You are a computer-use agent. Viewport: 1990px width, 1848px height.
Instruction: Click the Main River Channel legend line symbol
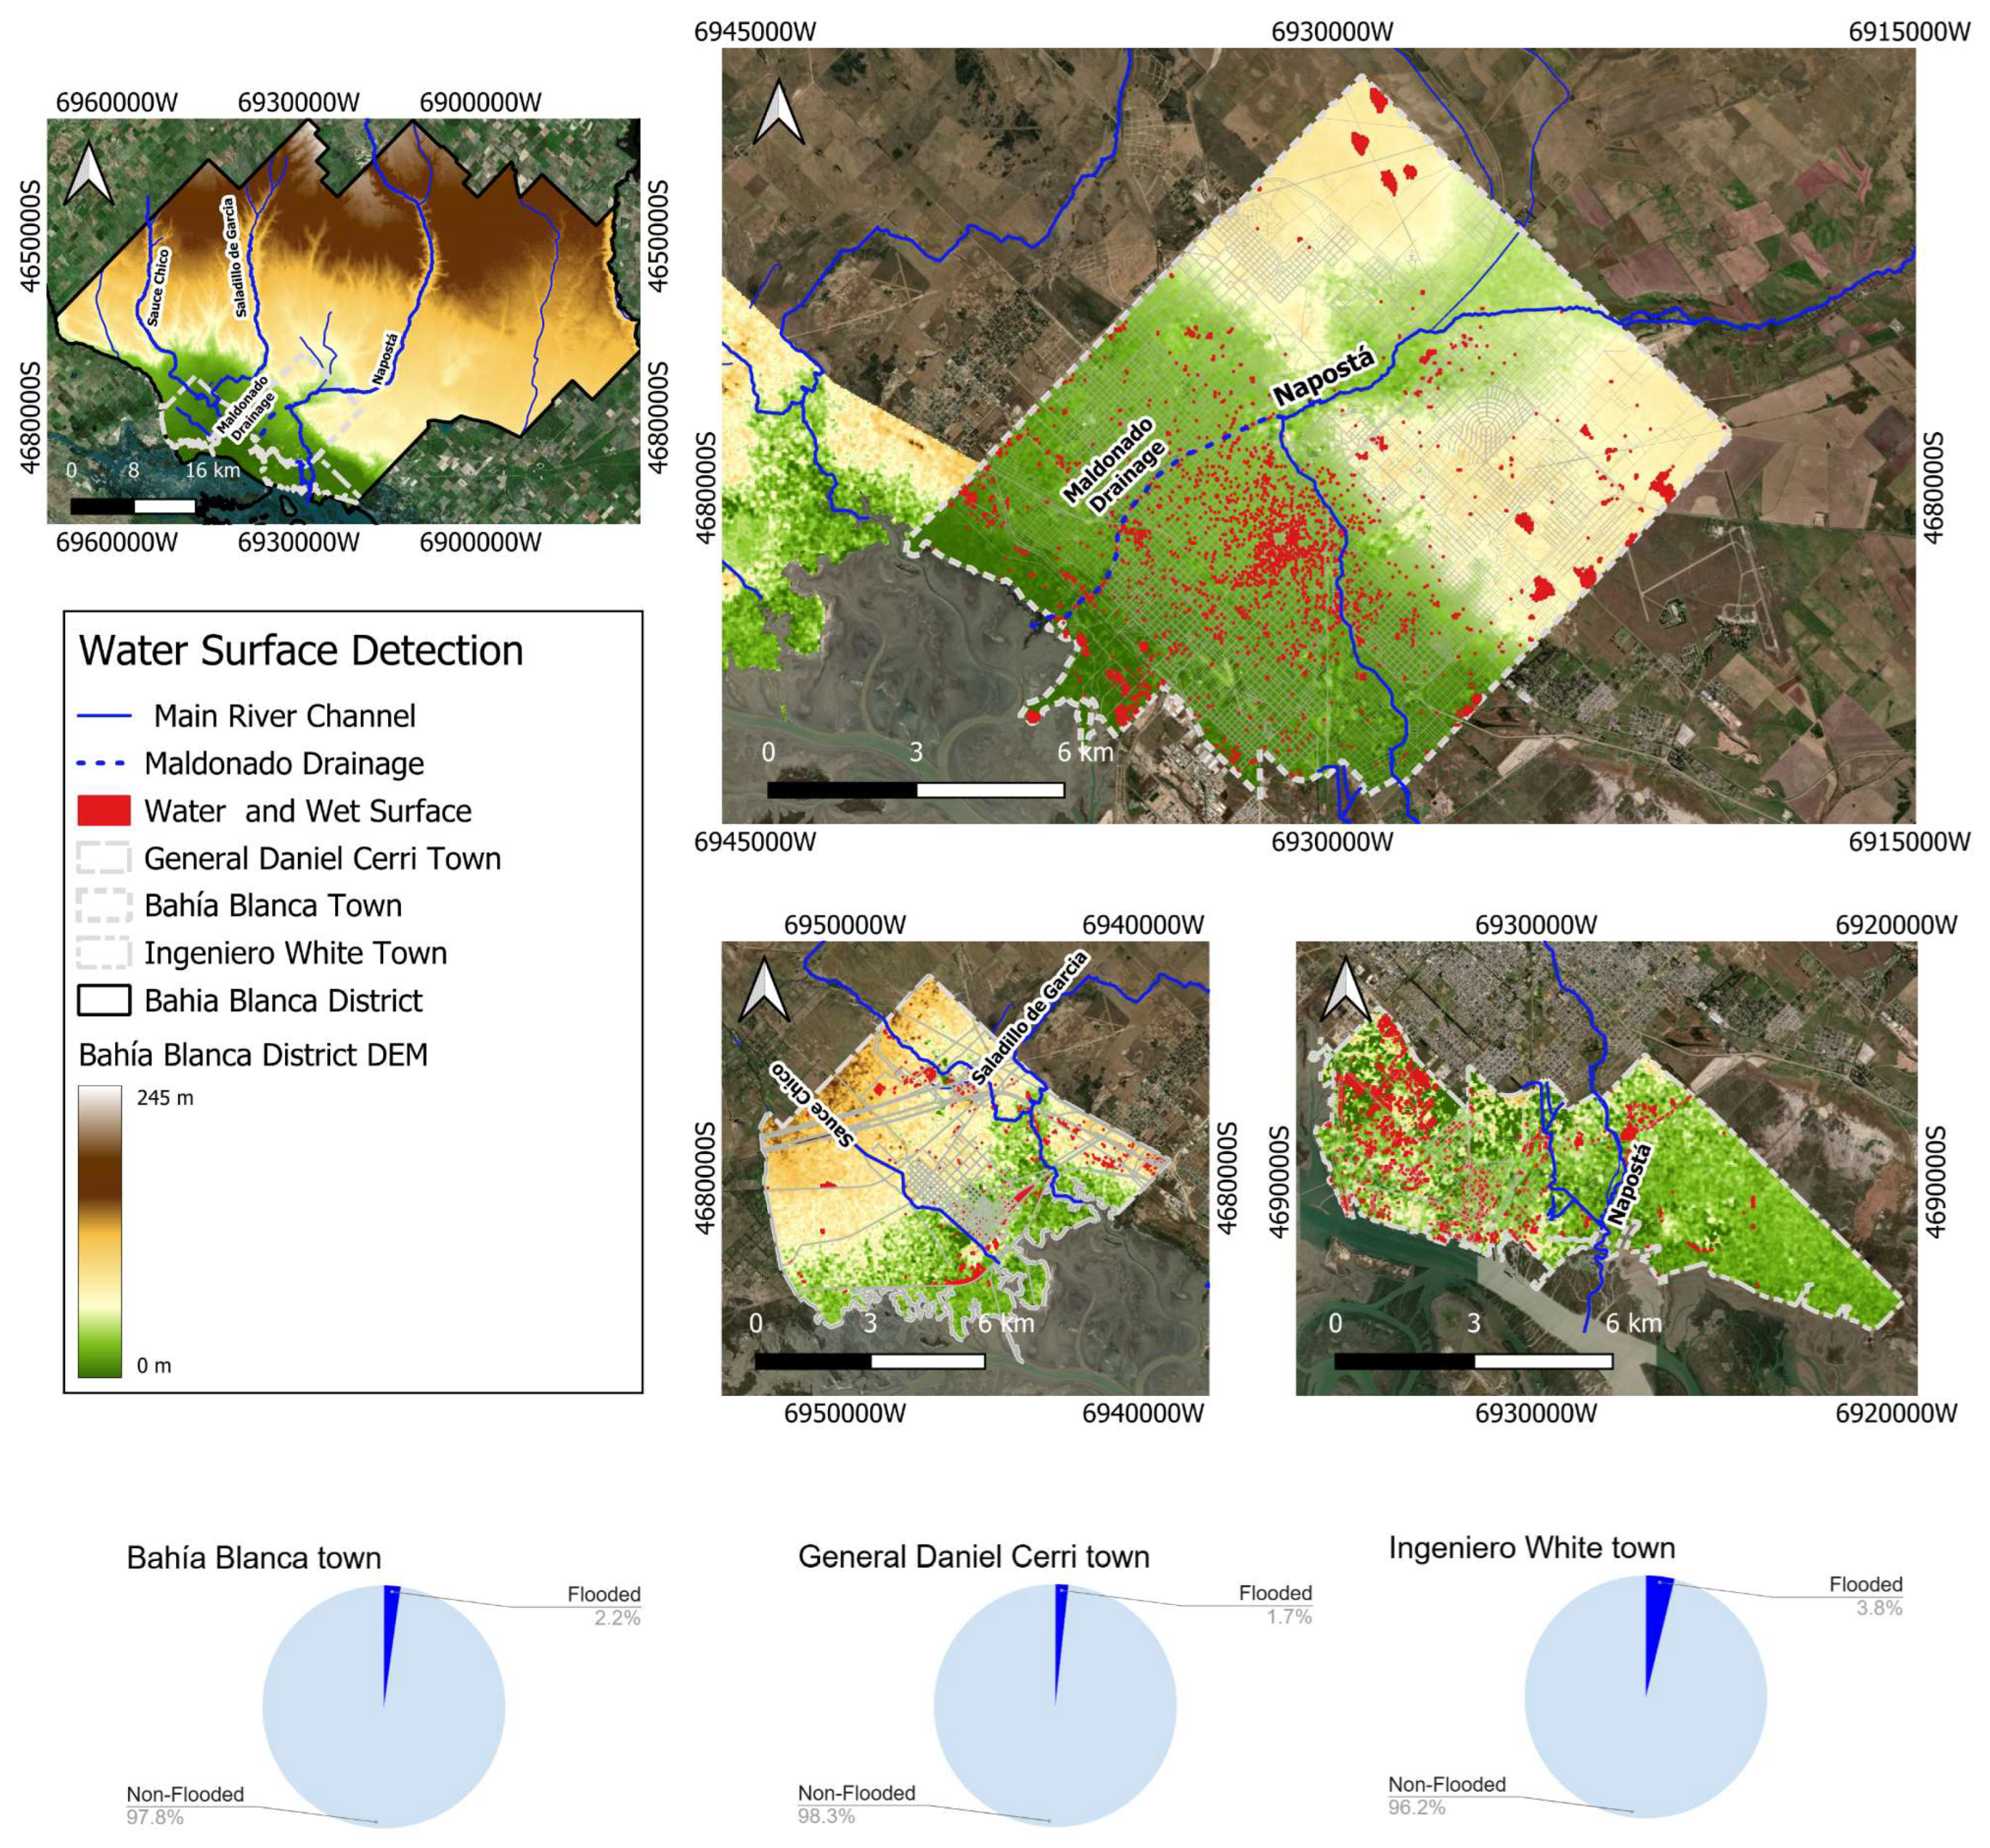104,716
